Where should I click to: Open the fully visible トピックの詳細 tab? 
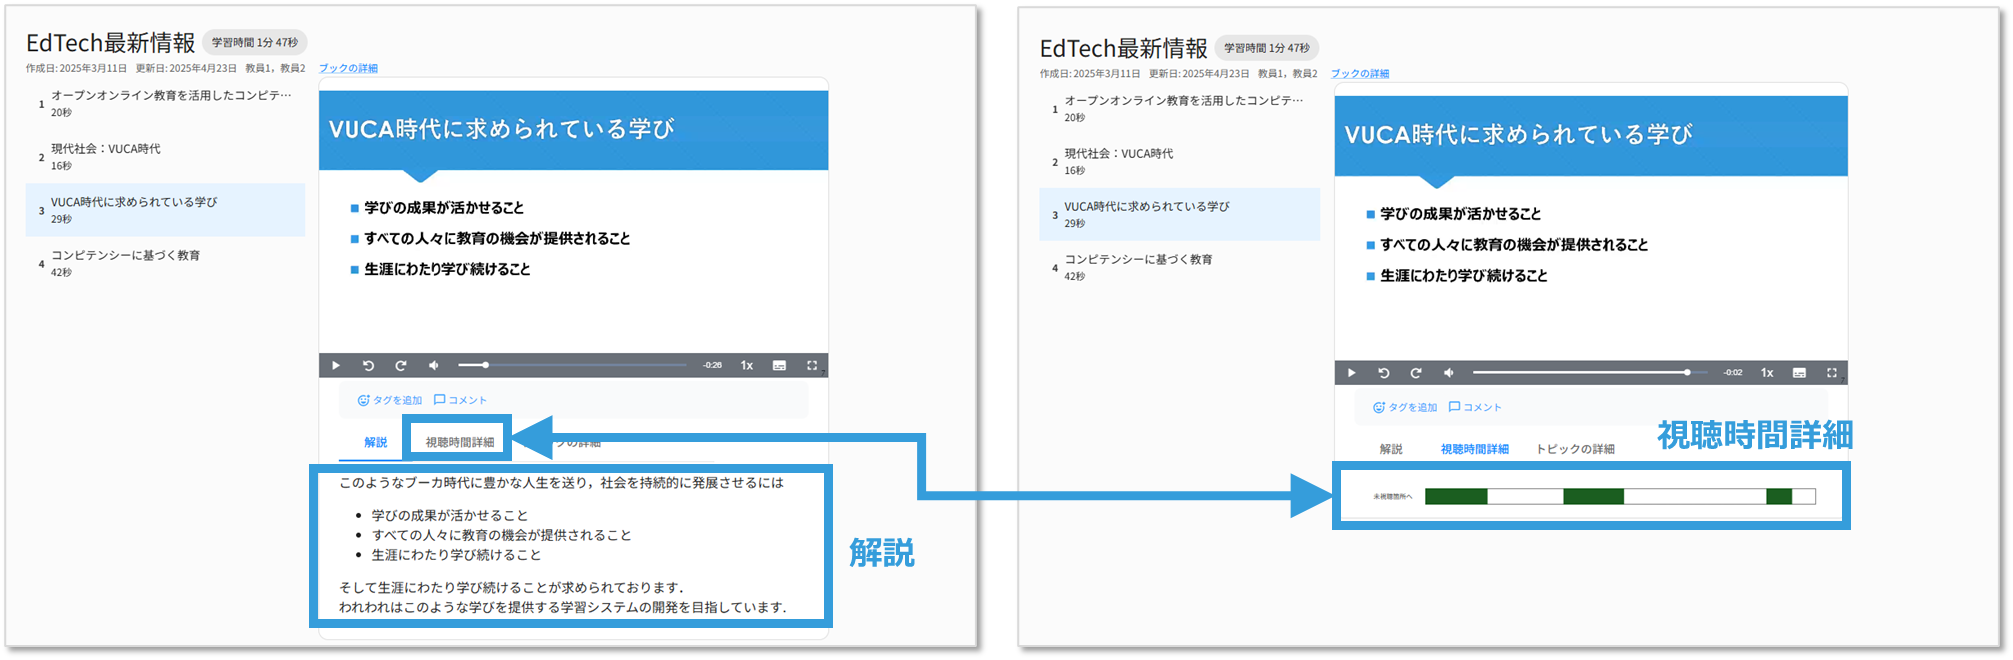1575,449
